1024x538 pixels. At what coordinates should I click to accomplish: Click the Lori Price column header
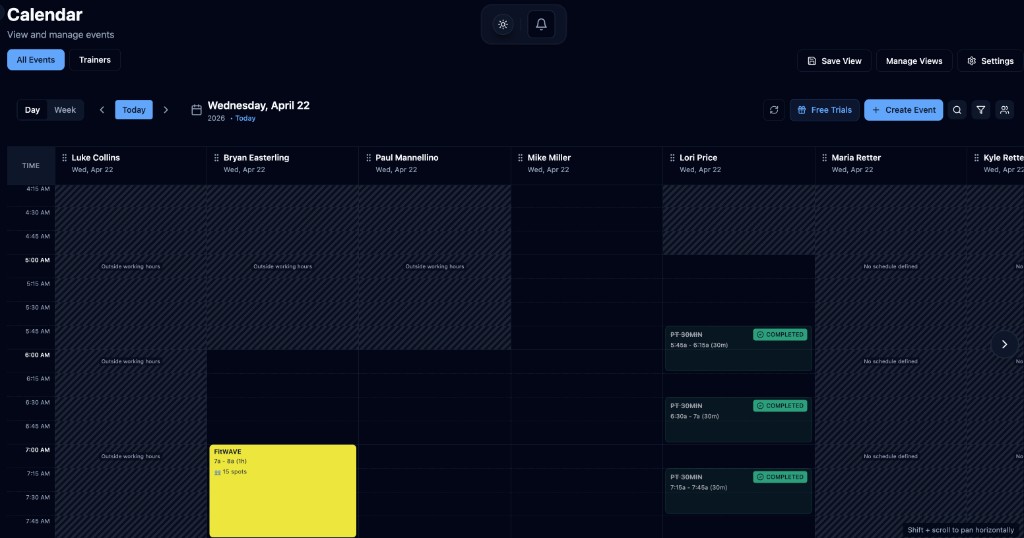739,165
